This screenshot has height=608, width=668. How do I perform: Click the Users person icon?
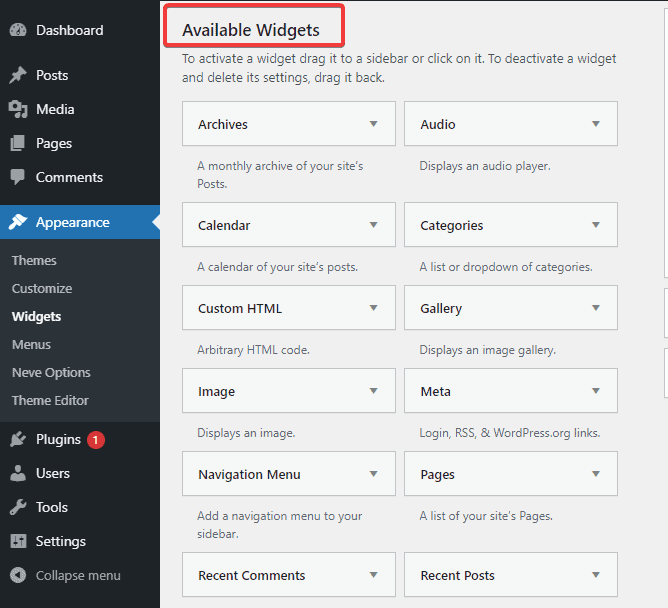click(x=18, y=473)
